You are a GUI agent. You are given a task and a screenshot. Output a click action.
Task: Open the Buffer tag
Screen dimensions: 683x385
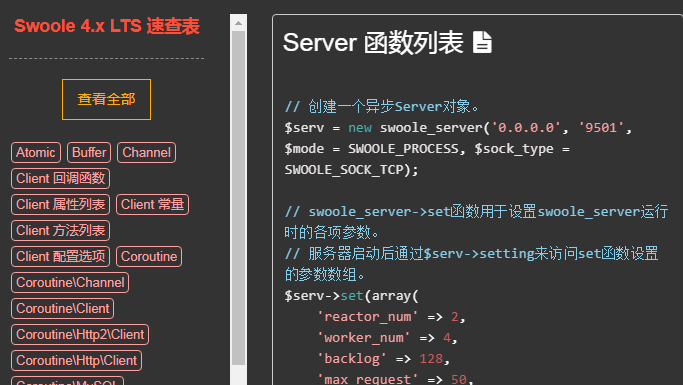[89, 152]
